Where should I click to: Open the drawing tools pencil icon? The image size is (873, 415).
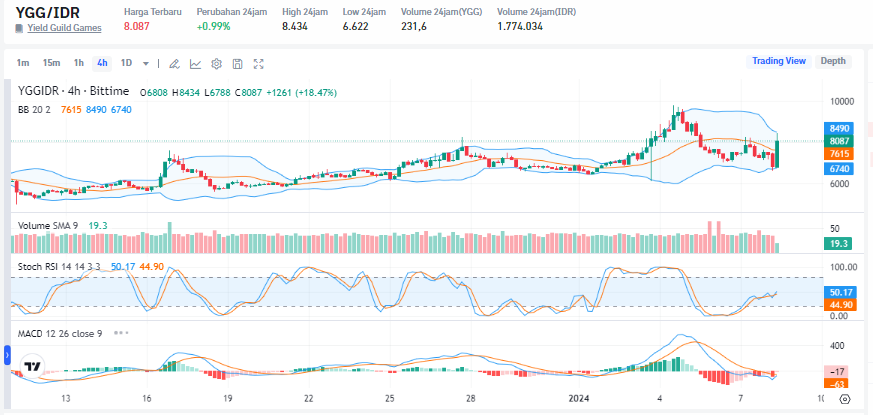tap(174, 64)
